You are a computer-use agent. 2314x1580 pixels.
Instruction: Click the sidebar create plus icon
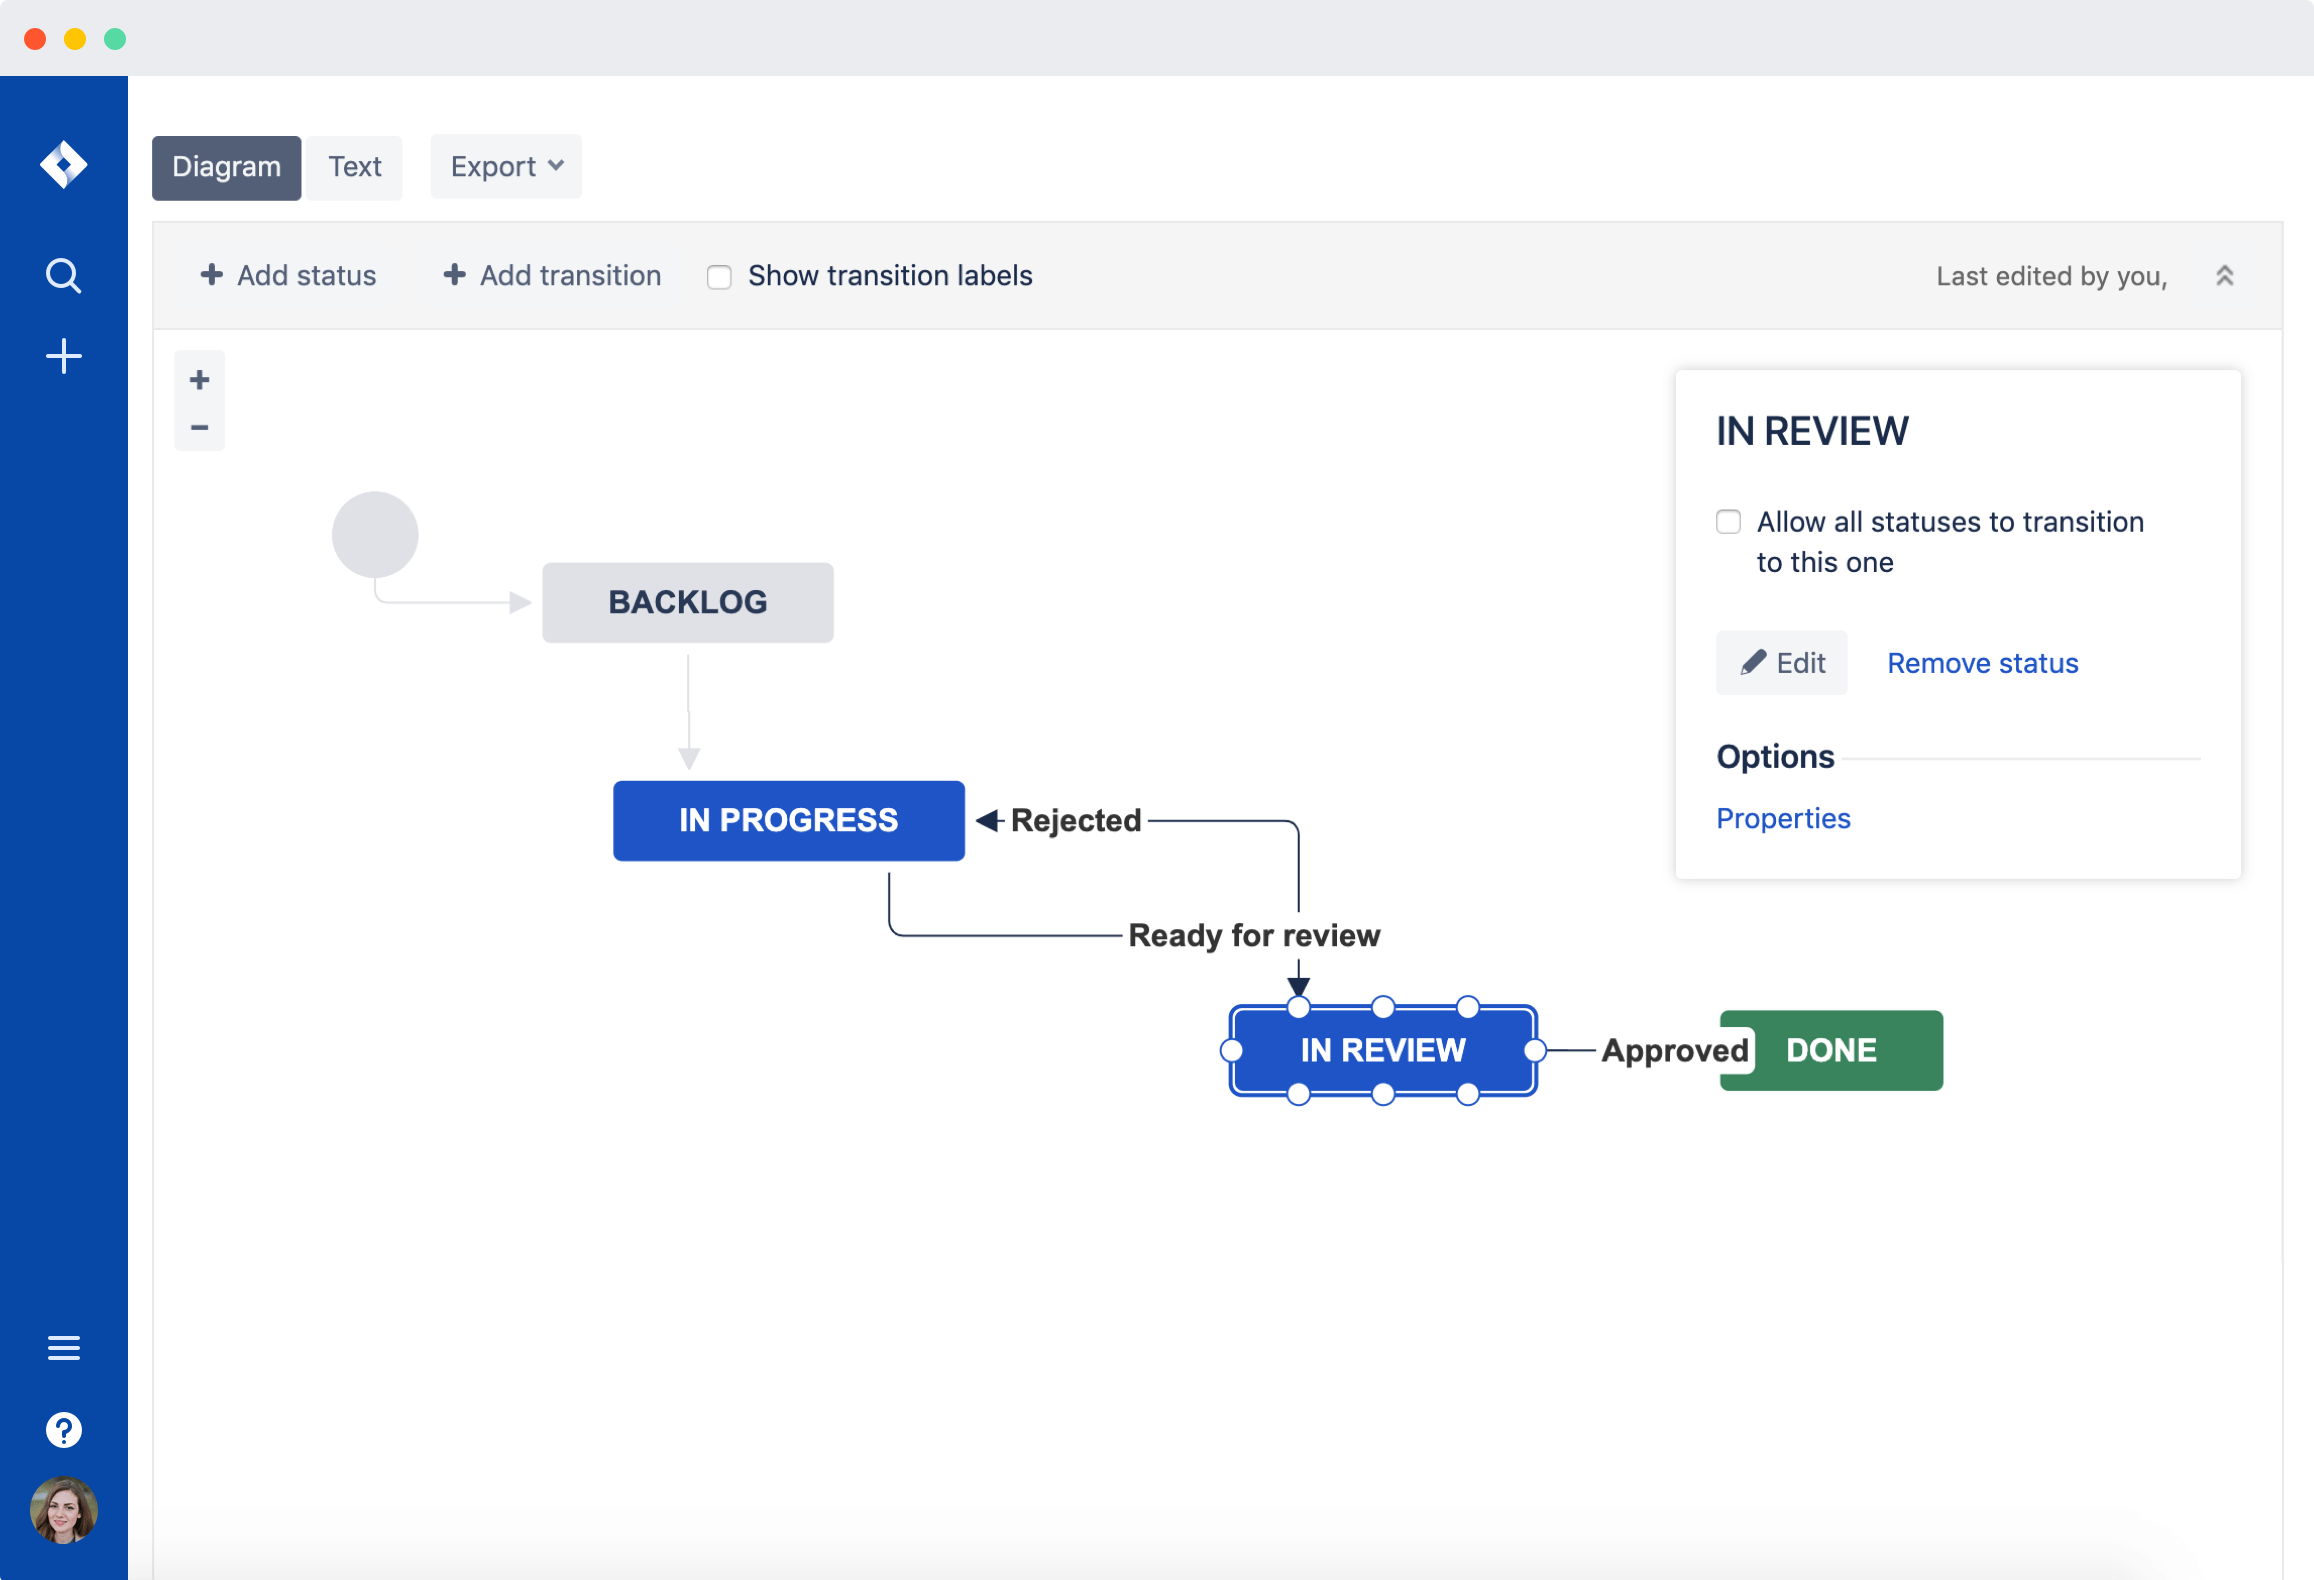63,356
